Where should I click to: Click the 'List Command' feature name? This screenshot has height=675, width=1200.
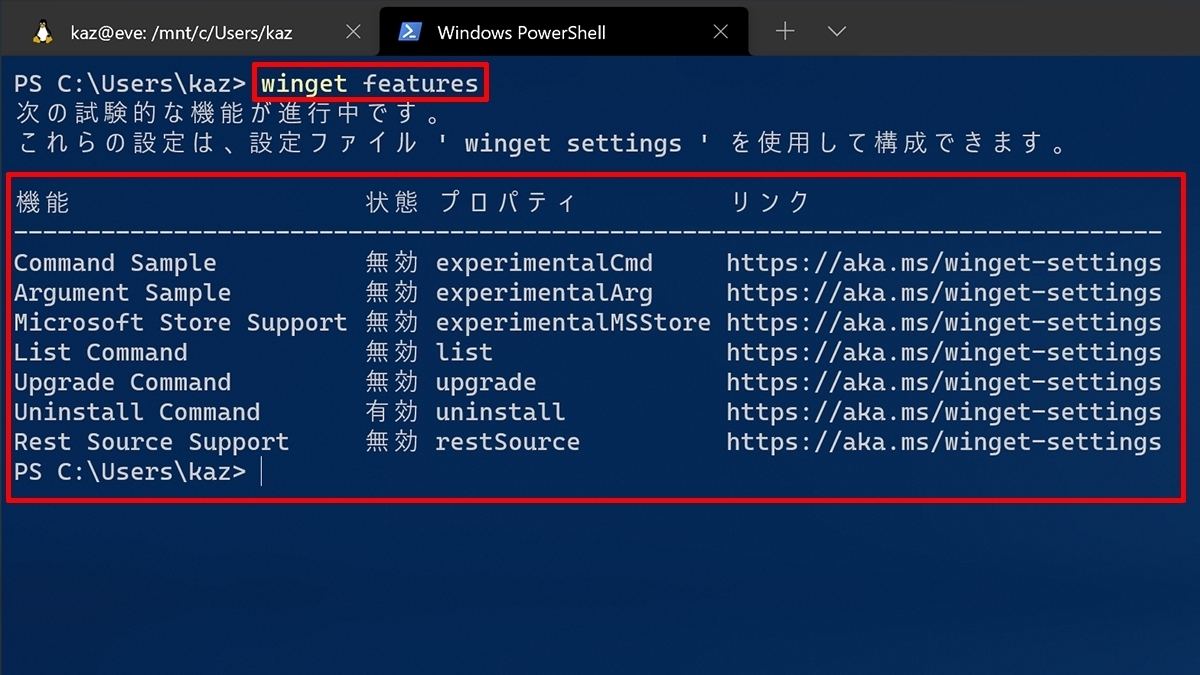(x=101, y=353)
